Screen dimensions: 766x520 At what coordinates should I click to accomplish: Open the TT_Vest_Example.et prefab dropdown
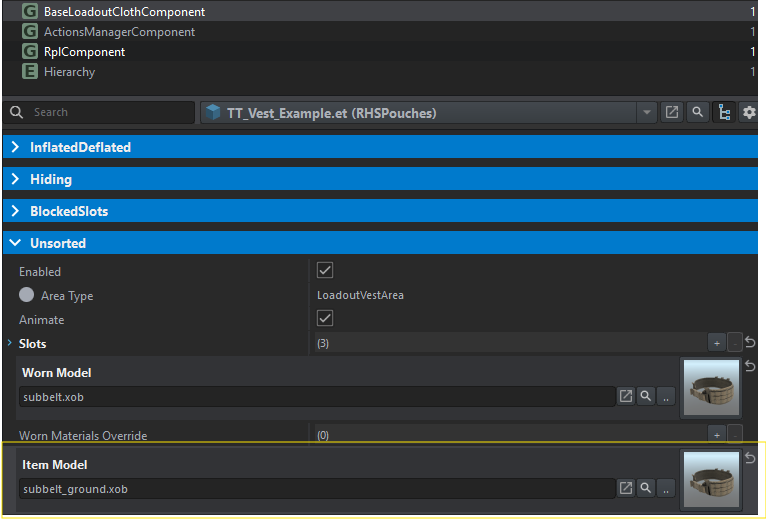(x=647, y=113)
